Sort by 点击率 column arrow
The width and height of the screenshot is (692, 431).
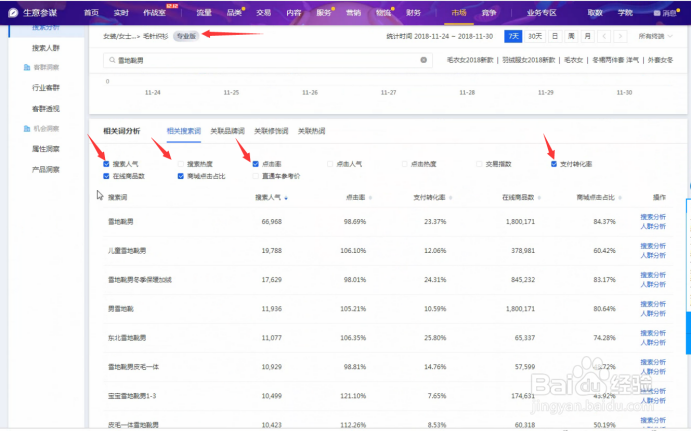370,198
